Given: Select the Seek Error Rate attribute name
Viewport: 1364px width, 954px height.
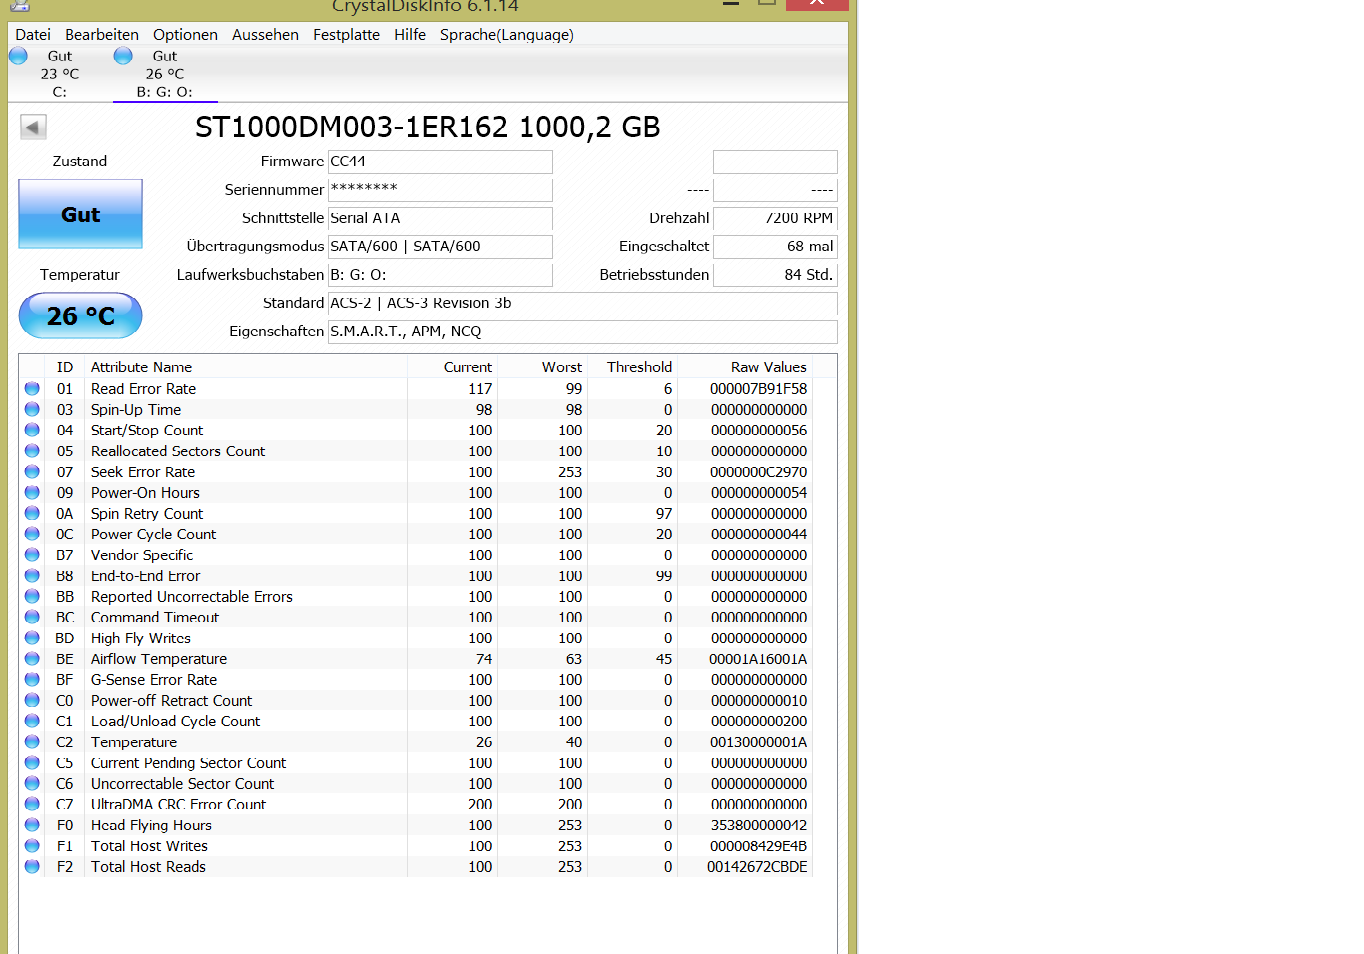Looking at the screenshot, I should pyautogui.click(x=143, y=472).
